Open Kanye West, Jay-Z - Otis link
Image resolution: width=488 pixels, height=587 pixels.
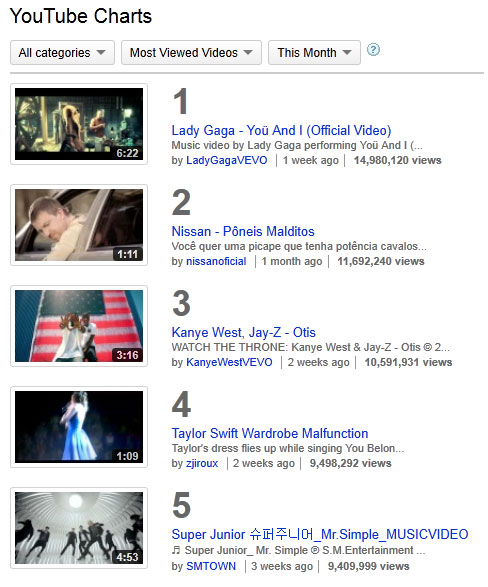[x=244, y=332]
